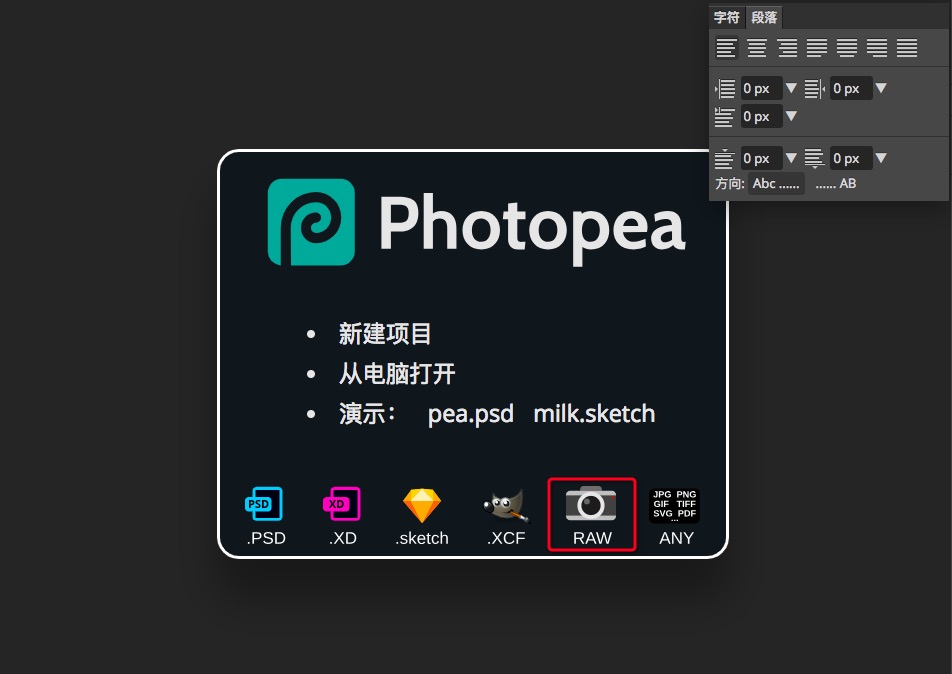Open the left indent value dropdown

tap(791, 88)
